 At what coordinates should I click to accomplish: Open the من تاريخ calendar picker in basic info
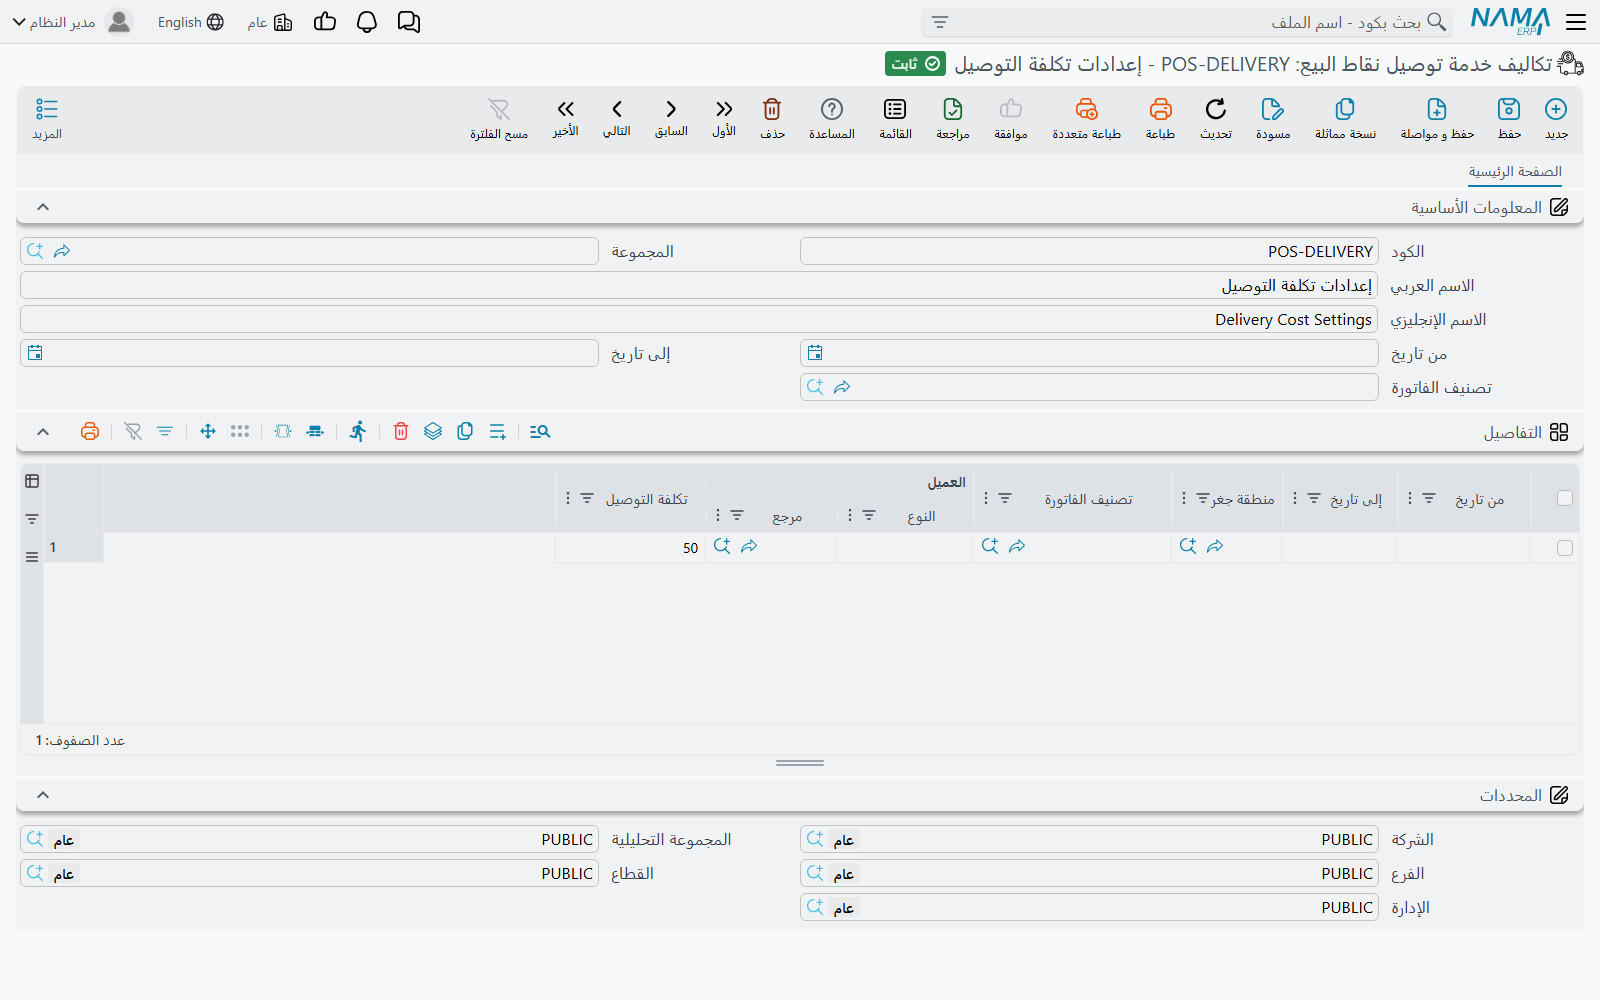815,353
